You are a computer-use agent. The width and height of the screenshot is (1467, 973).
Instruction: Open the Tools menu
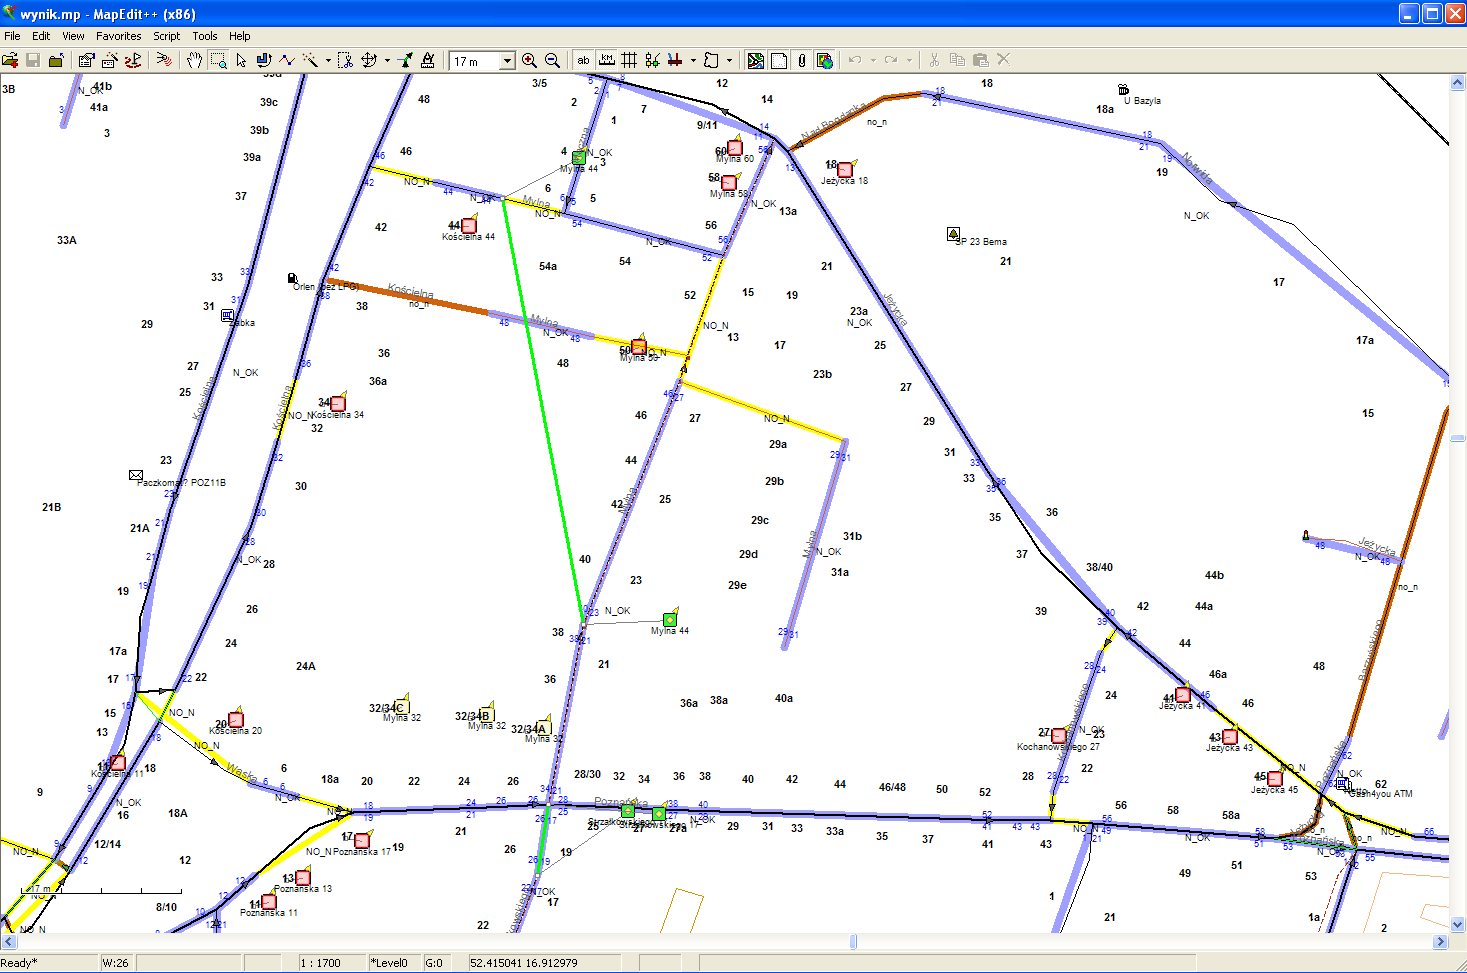(205, 36)
